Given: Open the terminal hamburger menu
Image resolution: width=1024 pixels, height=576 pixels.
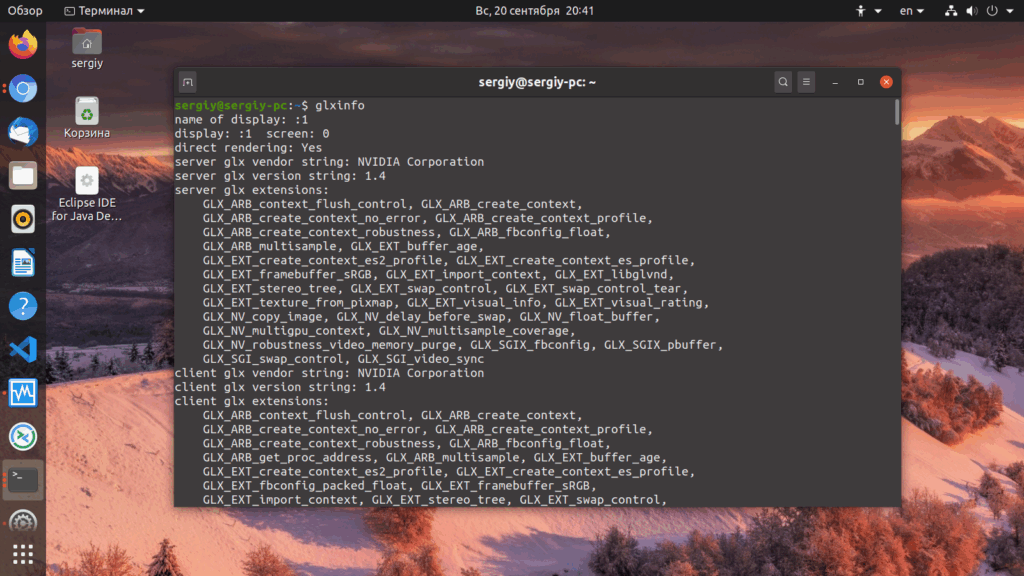Looking at the screenshot, I should click(x=807, y=82).
